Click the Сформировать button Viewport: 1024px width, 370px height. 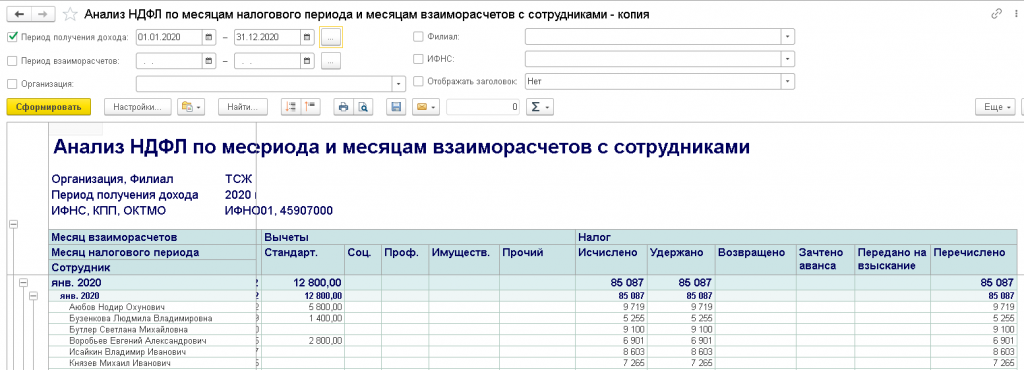click(x=48, y=107)
